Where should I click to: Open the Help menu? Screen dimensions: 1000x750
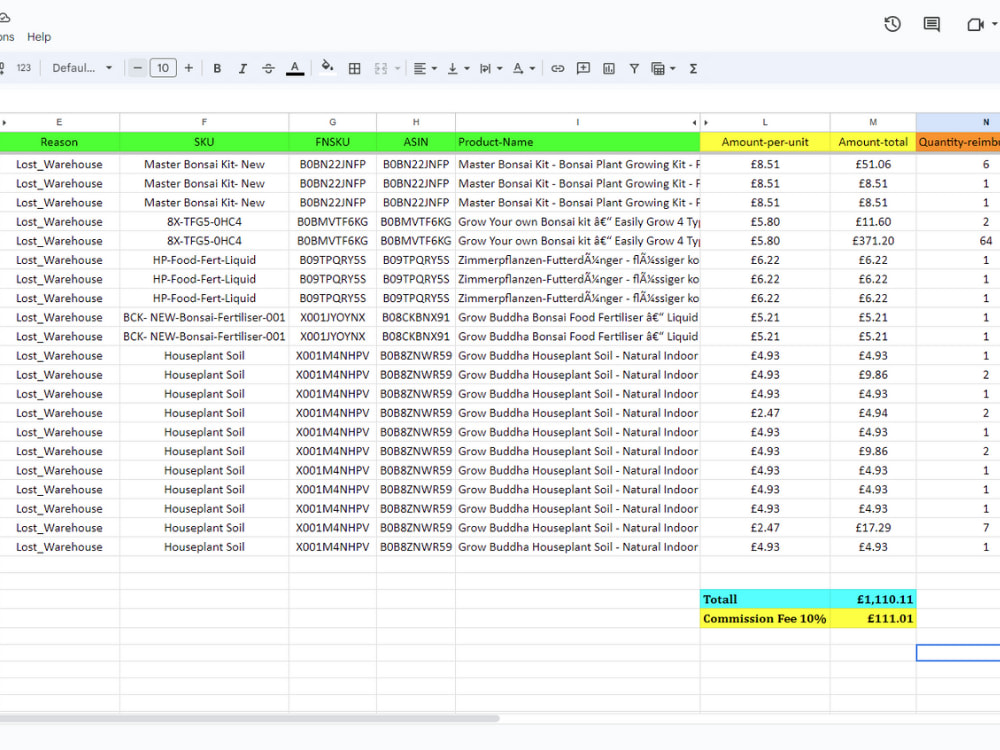tap(39, 37)
